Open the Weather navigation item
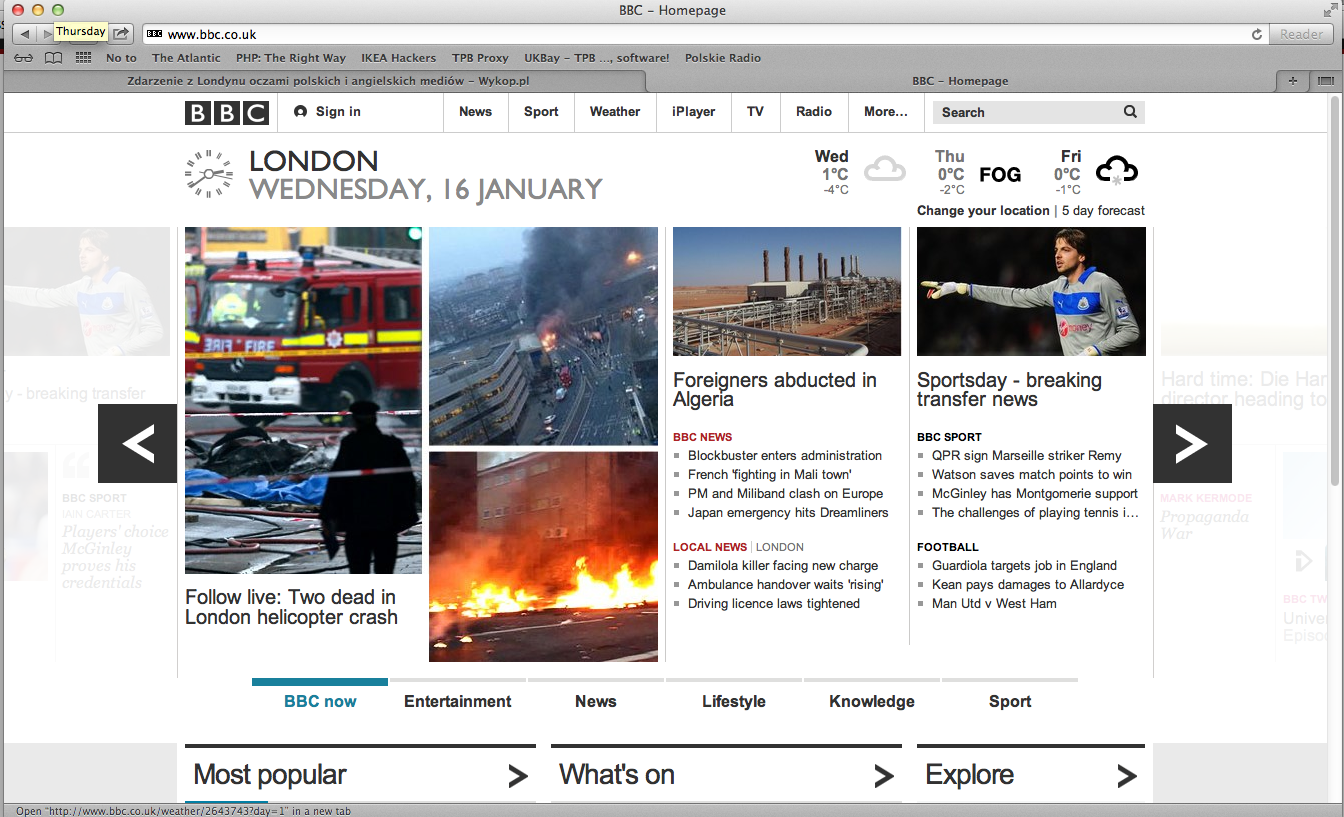This screenshot has height=817, width=1344. tap(615, 112)
